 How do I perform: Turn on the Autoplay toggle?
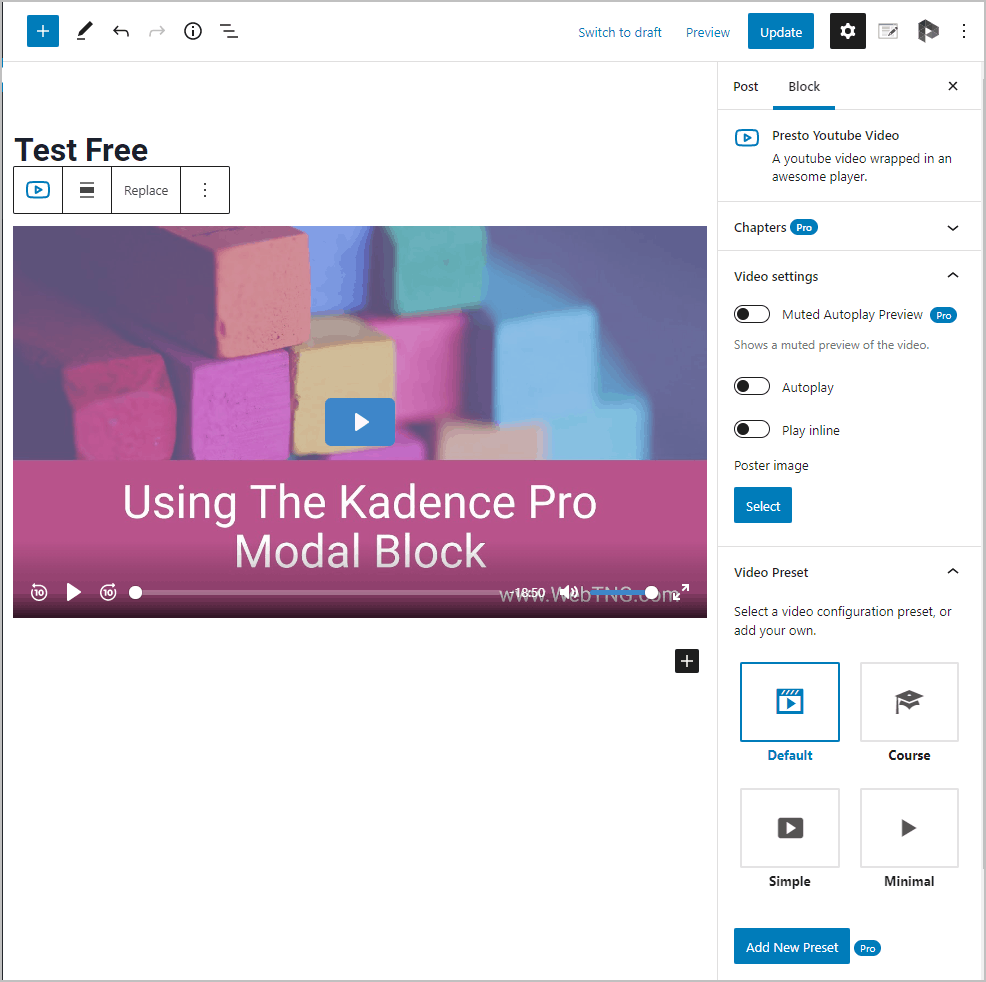click(752, 387)
